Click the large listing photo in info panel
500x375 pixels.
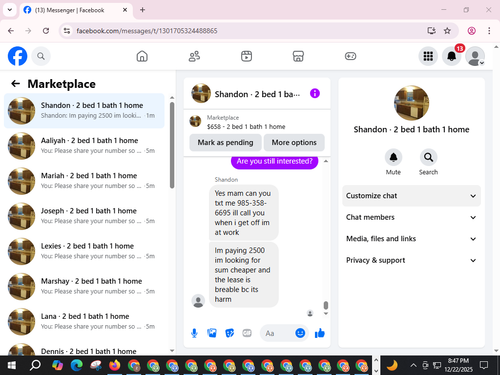point(411,103)
